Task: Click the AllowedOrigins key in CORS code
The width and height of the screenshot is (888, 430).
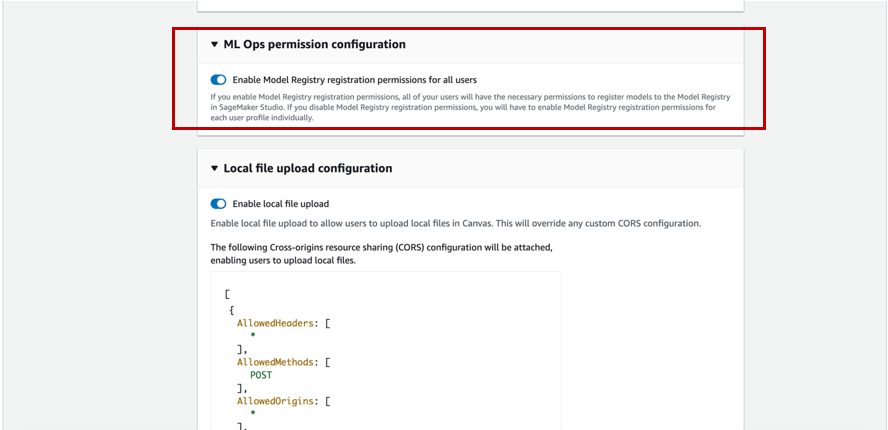Action: pyautogui.click(x=275, y=402)
